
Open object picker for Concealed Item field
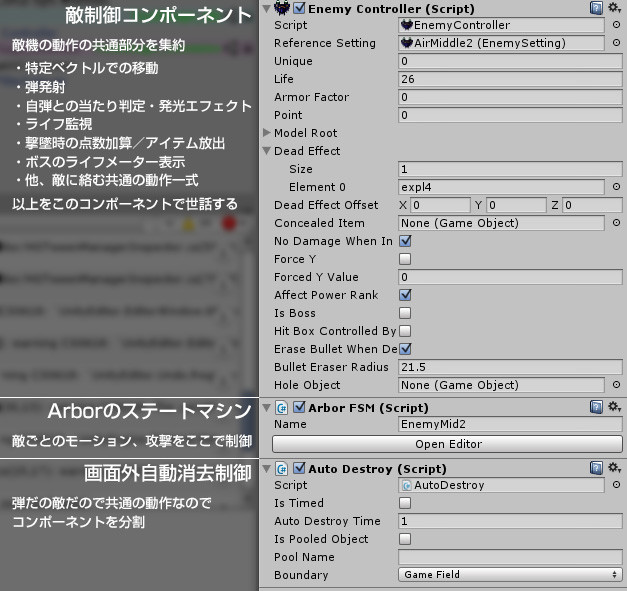(x=616, y=223)
